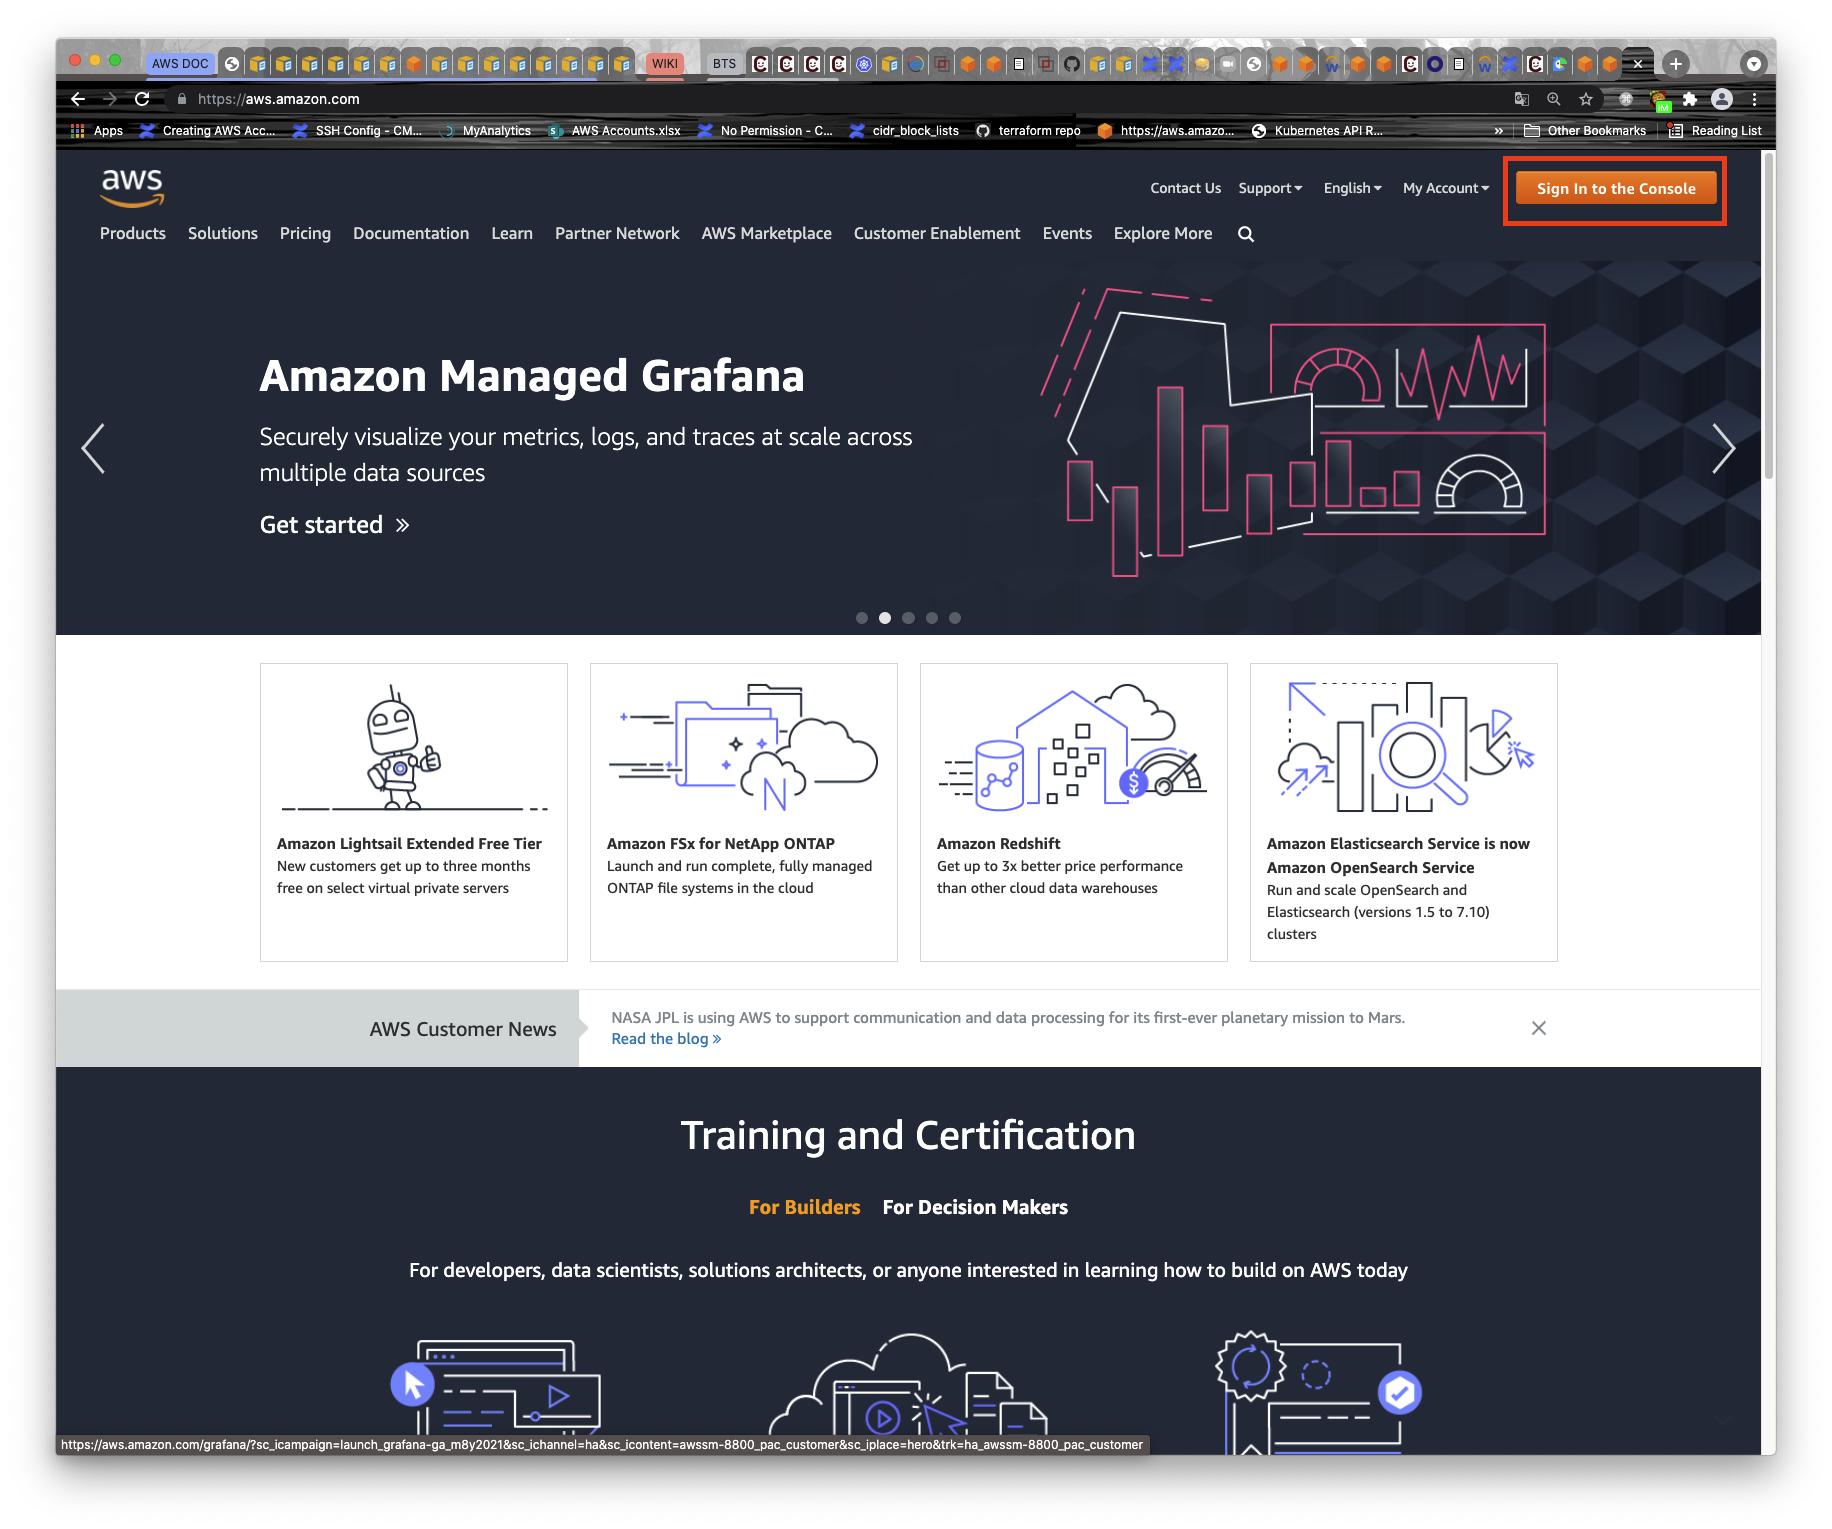Click the site lock icon in address bar
The image size is (1832, 1529).
tap(182, 99)
